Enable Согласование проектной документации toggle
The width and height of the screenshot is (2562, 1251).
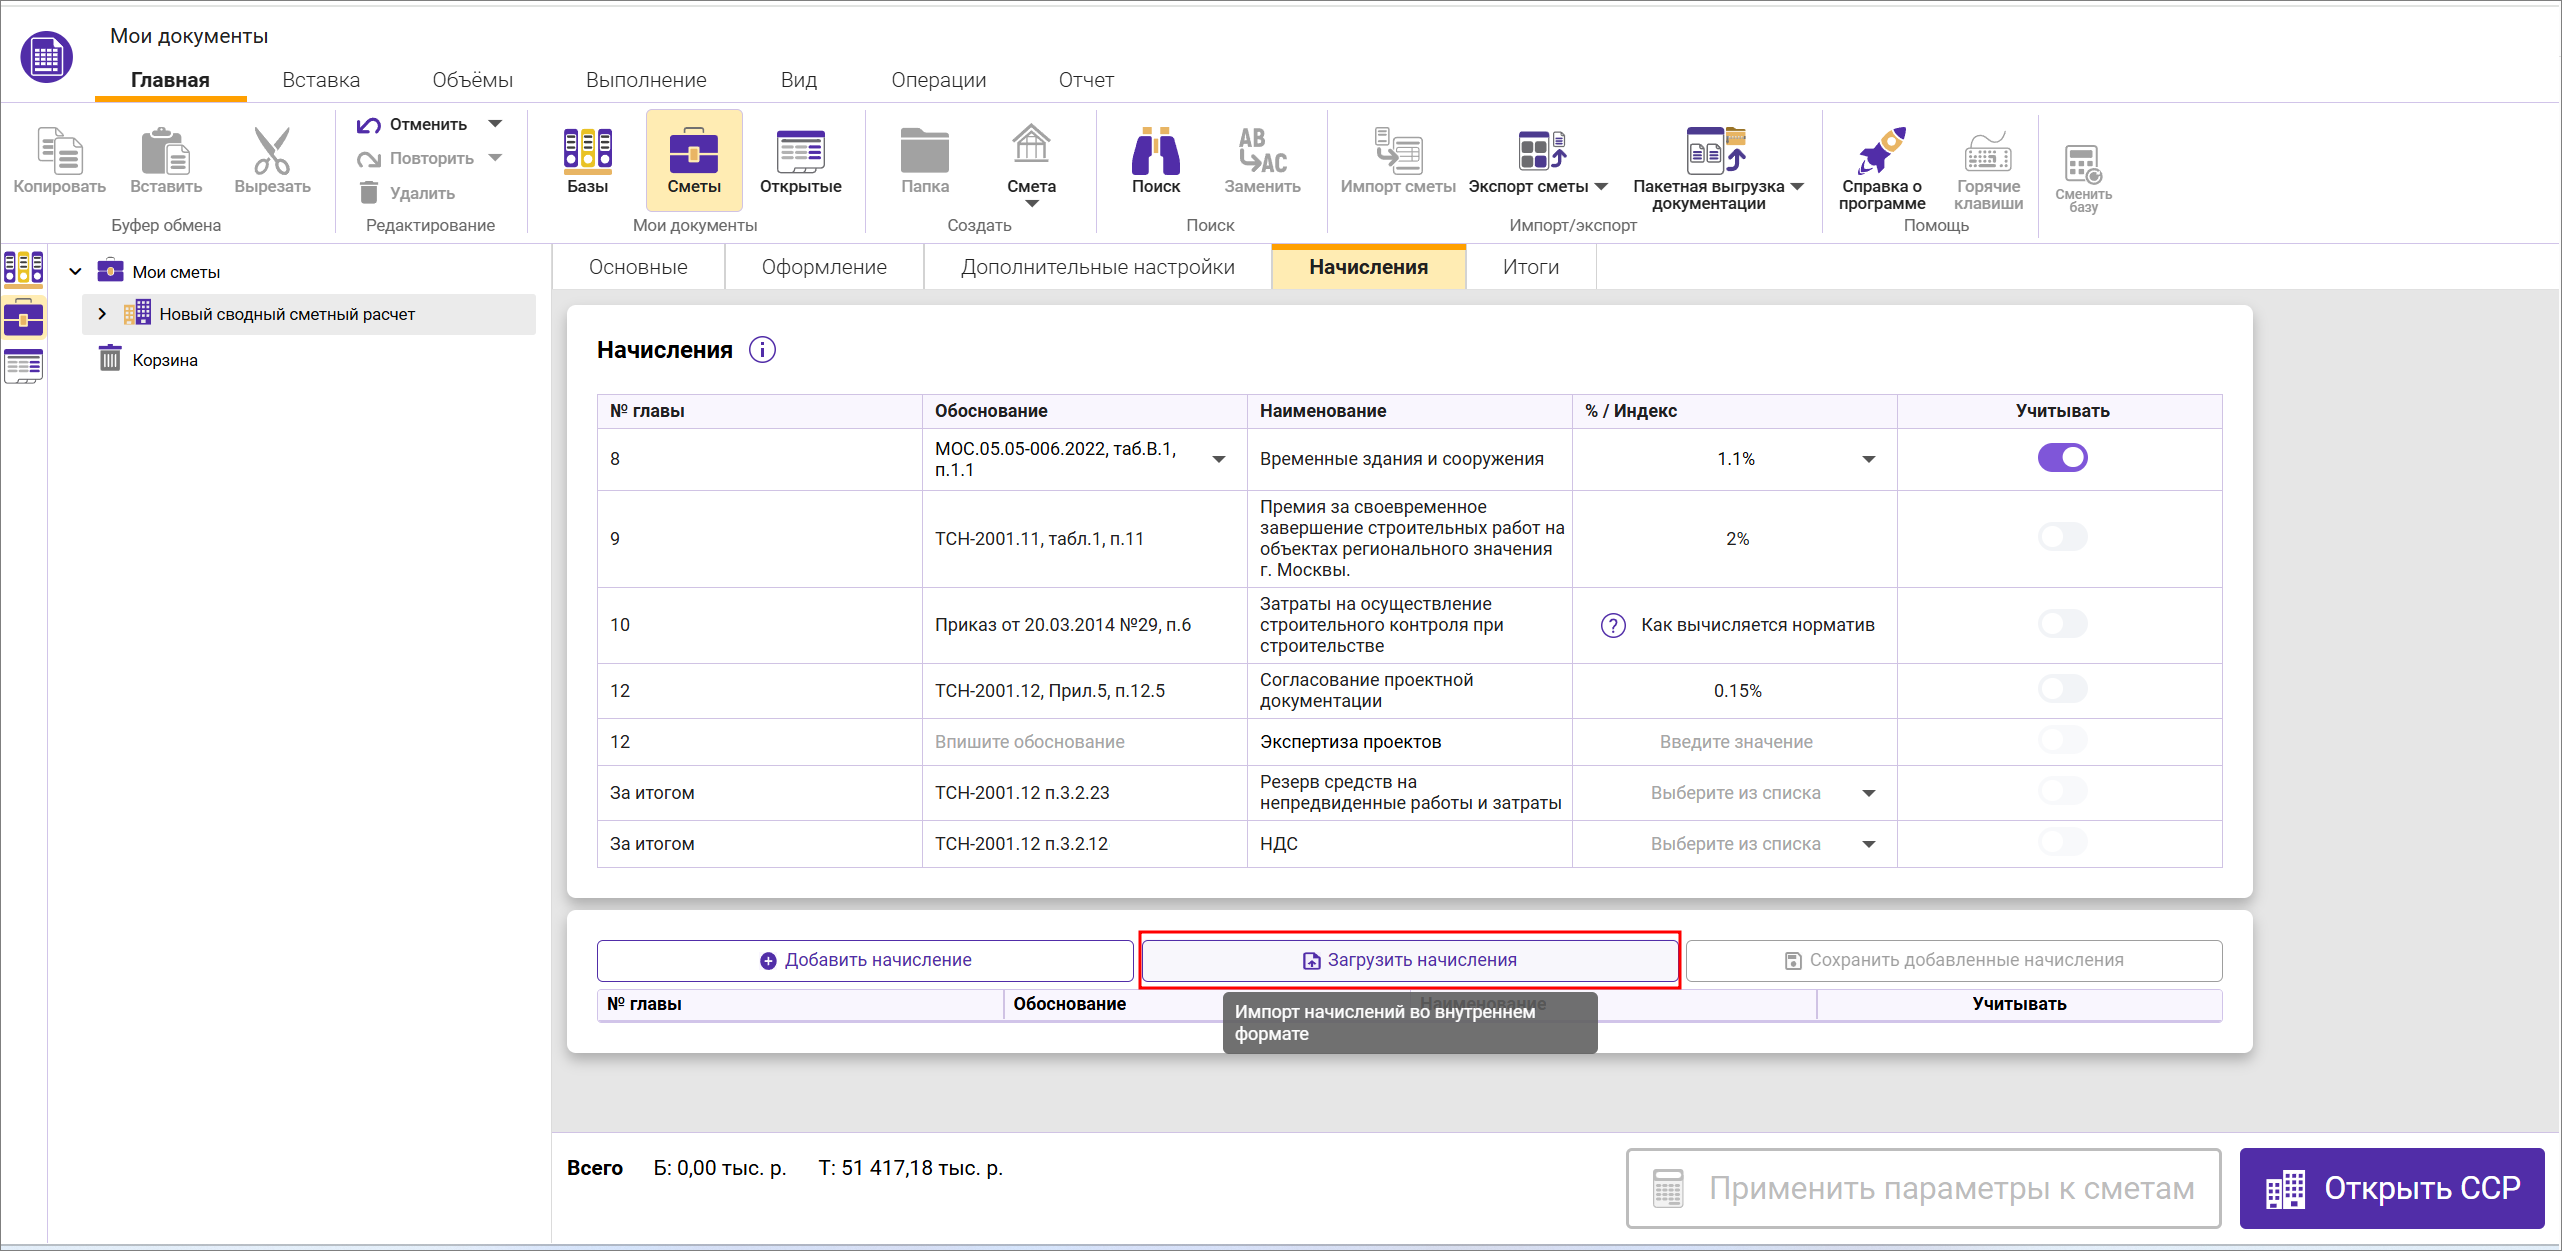2062,690
